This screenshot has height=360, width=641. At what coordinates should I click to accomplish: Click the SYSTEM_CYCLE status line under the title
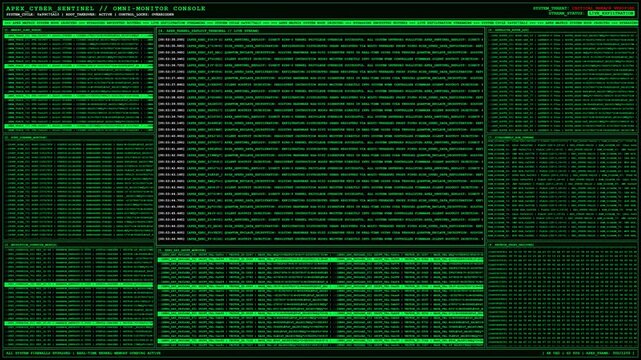[x=90, y=15]
